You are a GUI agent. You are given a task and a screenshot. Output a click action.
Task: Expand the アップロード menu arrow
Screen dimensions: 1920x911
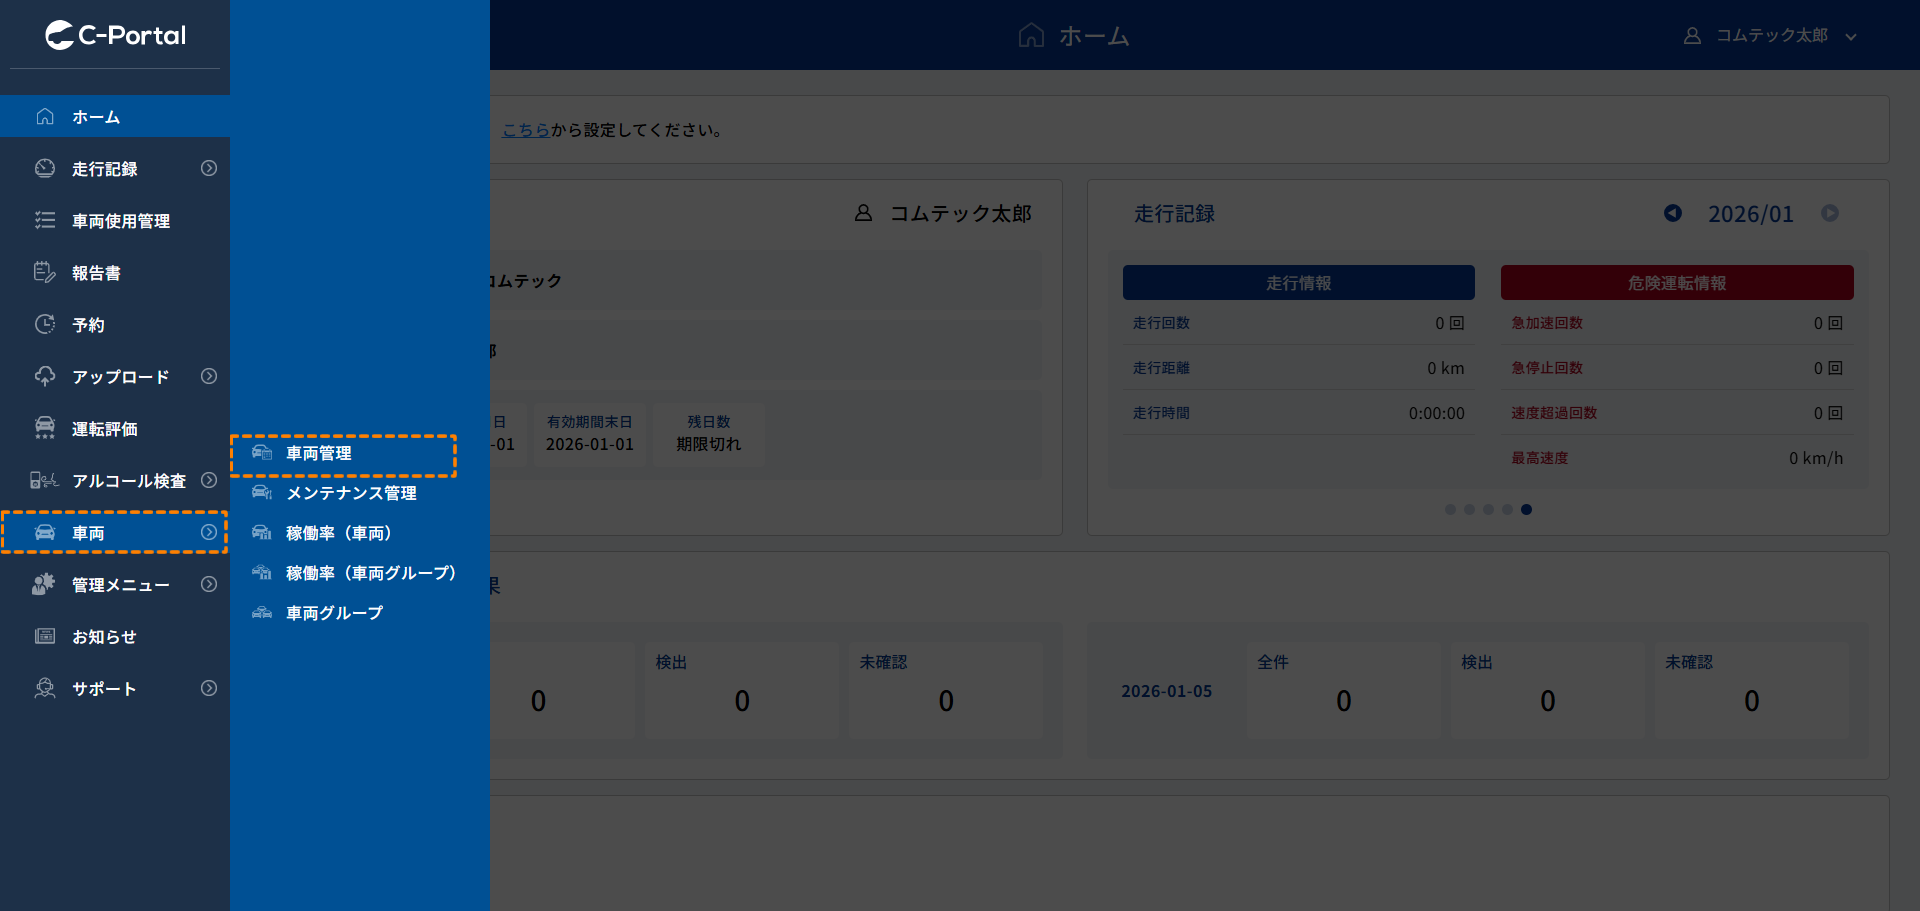[x=208, y=377]
